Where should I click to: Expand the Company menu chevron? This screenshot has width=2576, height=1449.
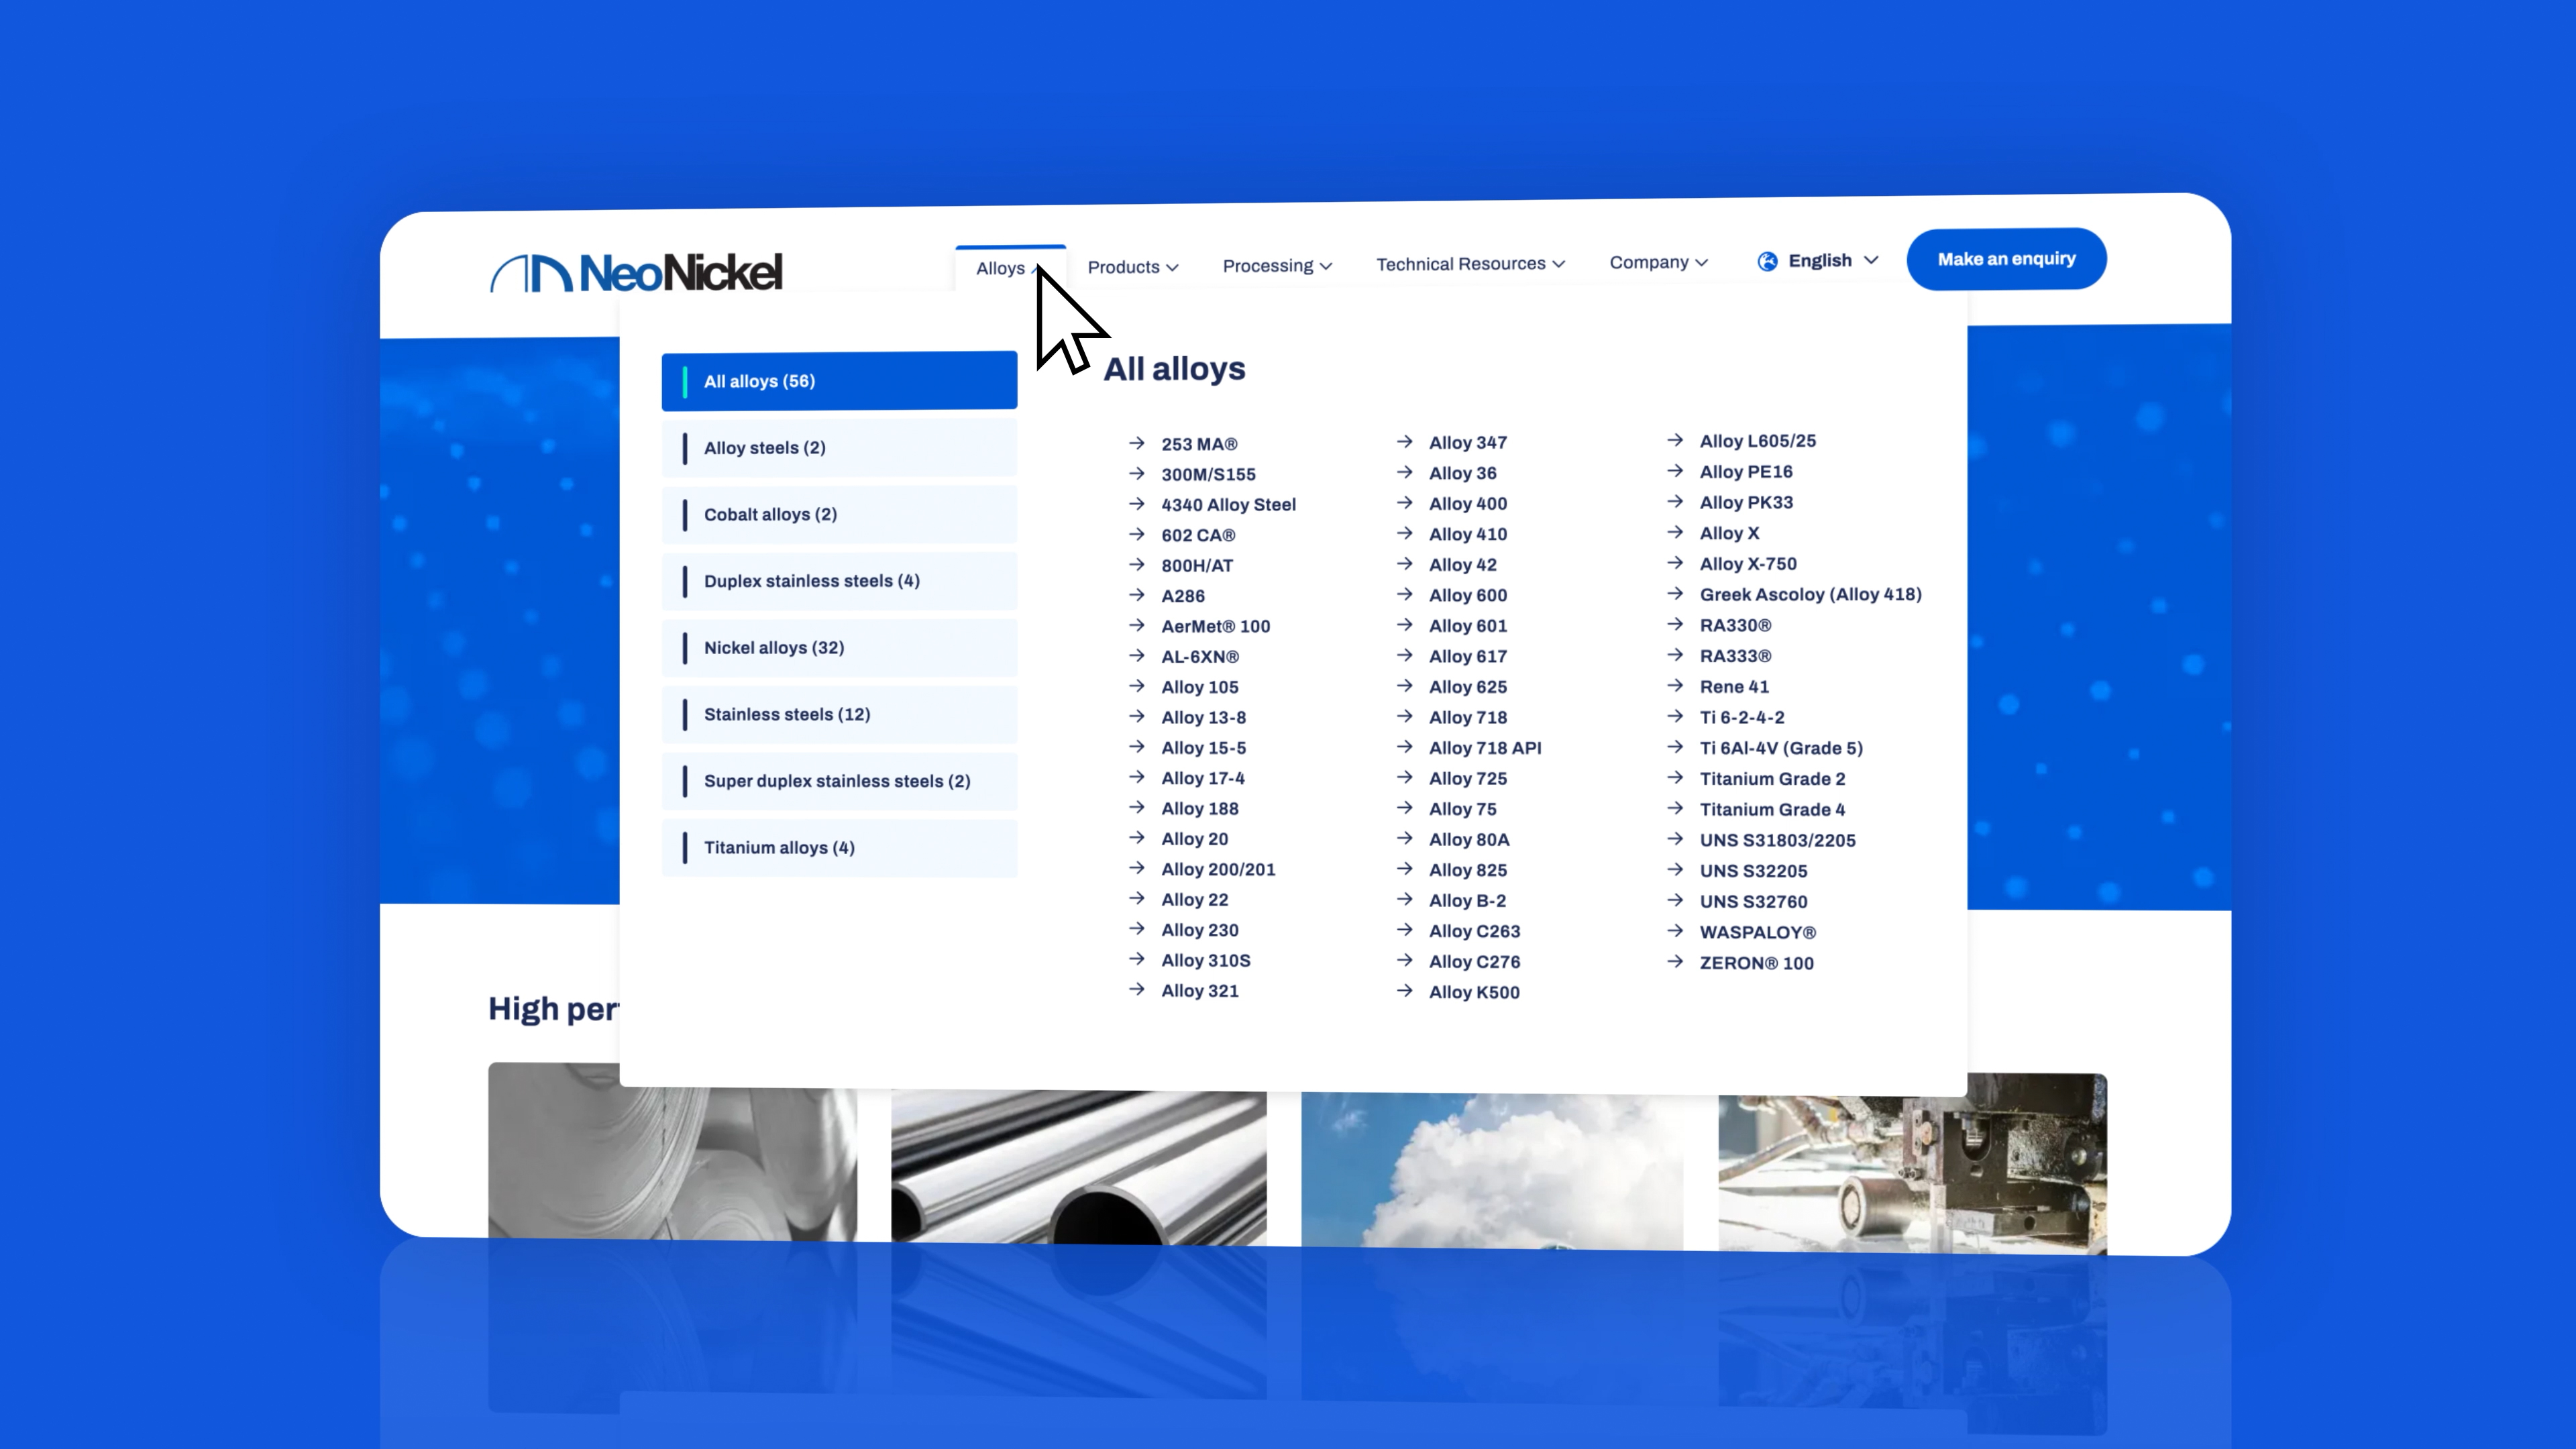tap(1702, 262)
